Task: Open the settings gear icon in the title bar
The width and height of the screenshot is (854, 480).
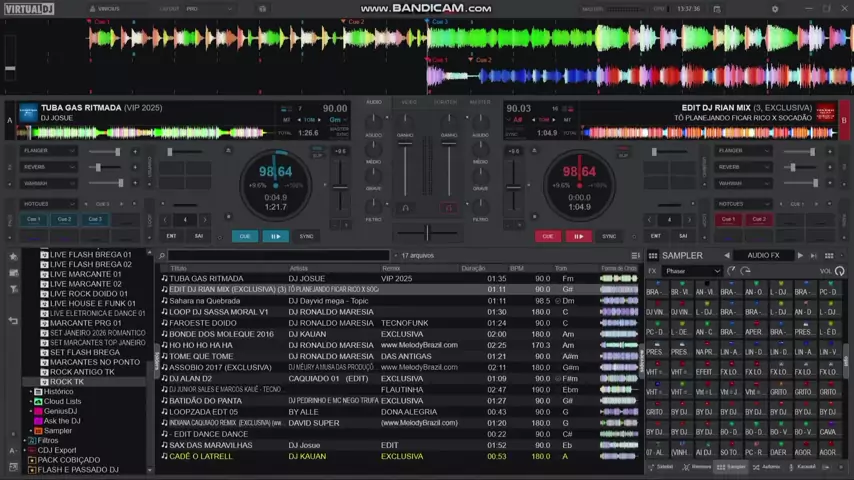Action: coord(774,9)
